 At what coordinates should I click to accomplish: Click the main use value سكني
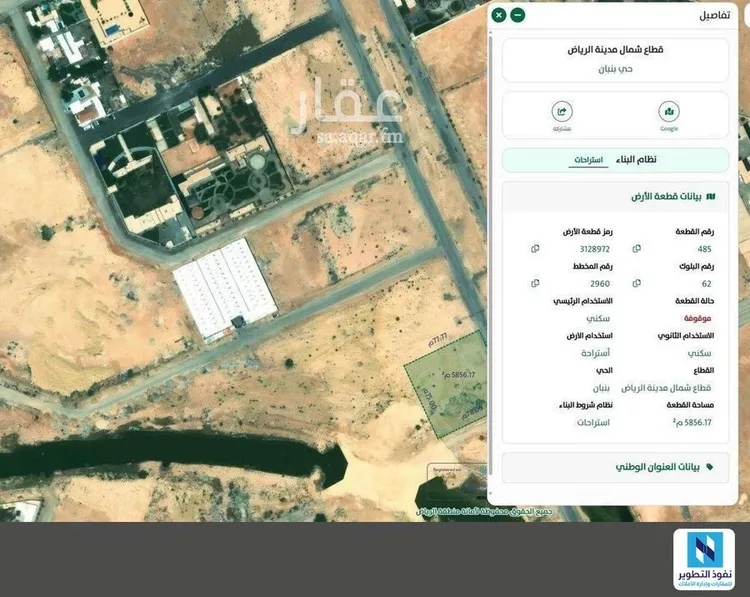pyautogui.click(x=598, y=318)
